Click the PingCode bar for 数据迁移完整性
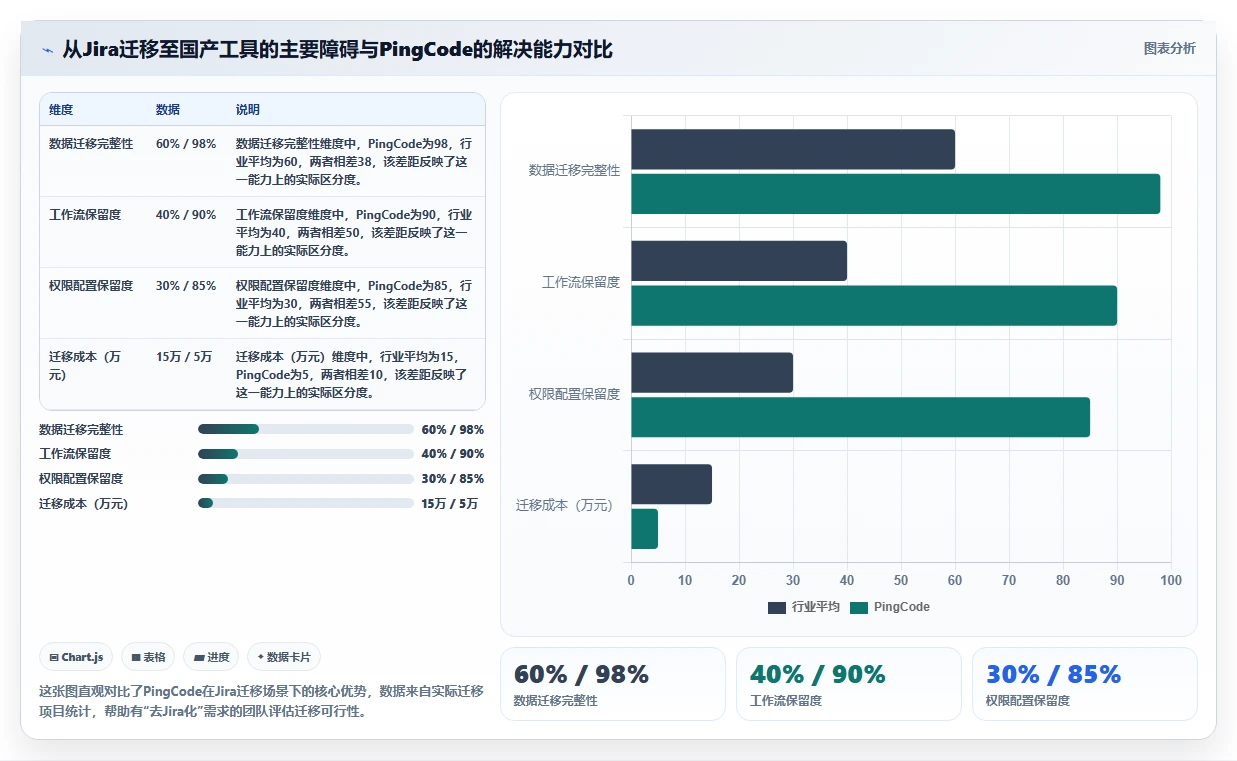The width and height of the screenshot is (1237, 761). [x=895, y=194]
